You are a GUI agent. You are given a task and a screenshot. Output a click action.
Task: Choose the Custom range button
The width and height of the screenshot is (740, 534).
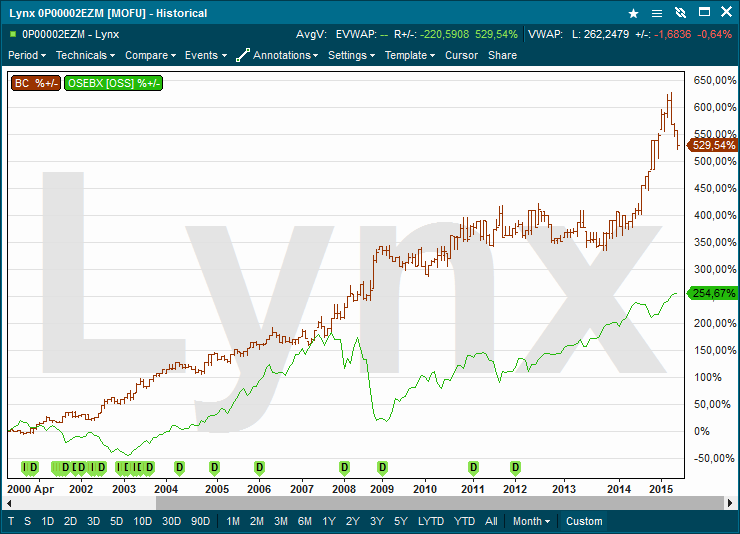click(584, 521)
